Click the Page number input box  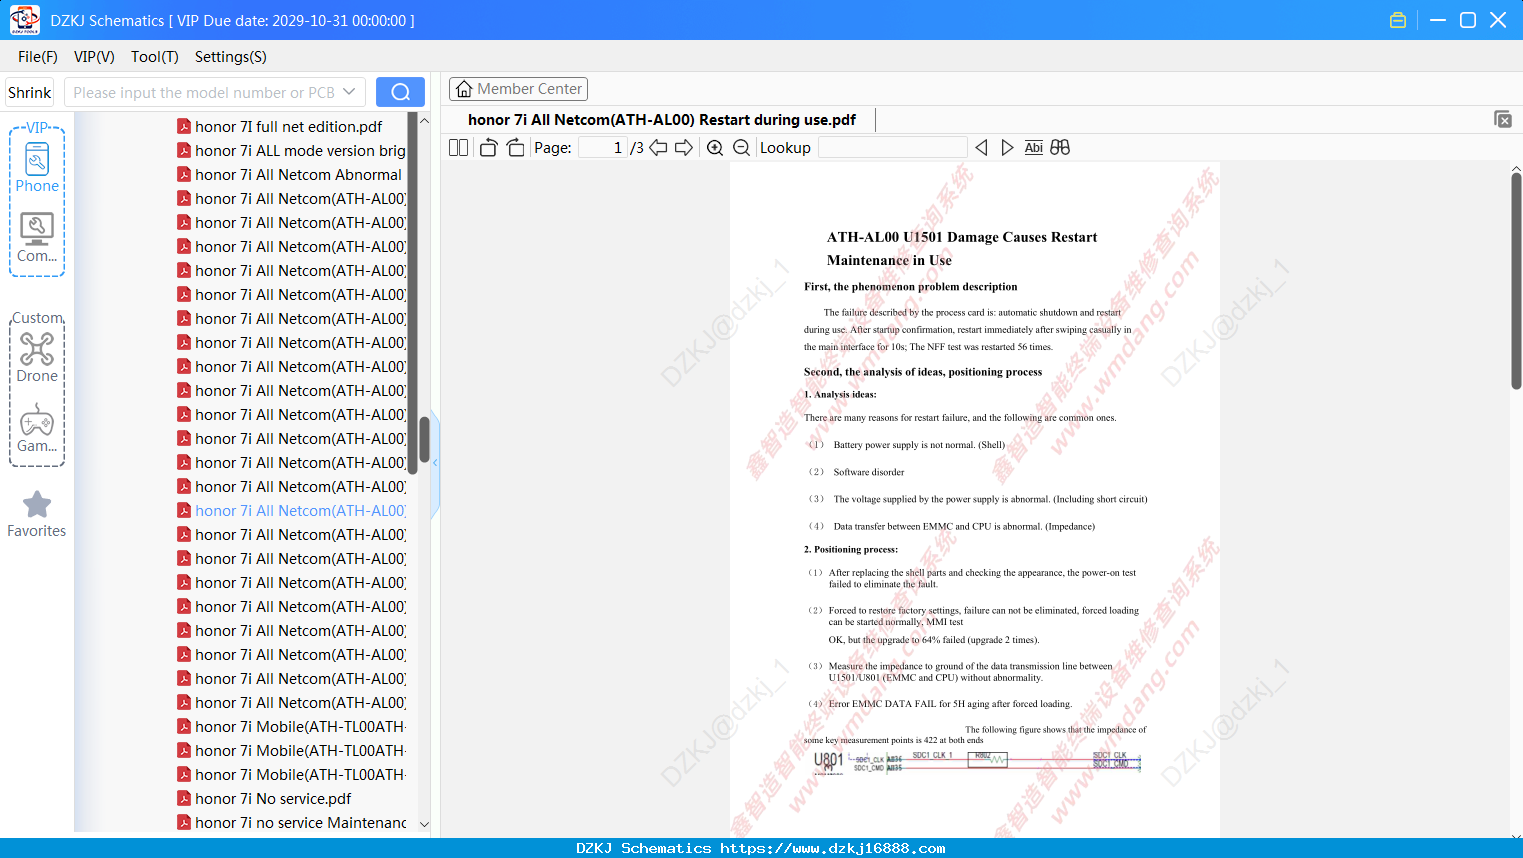pos(603,148)
